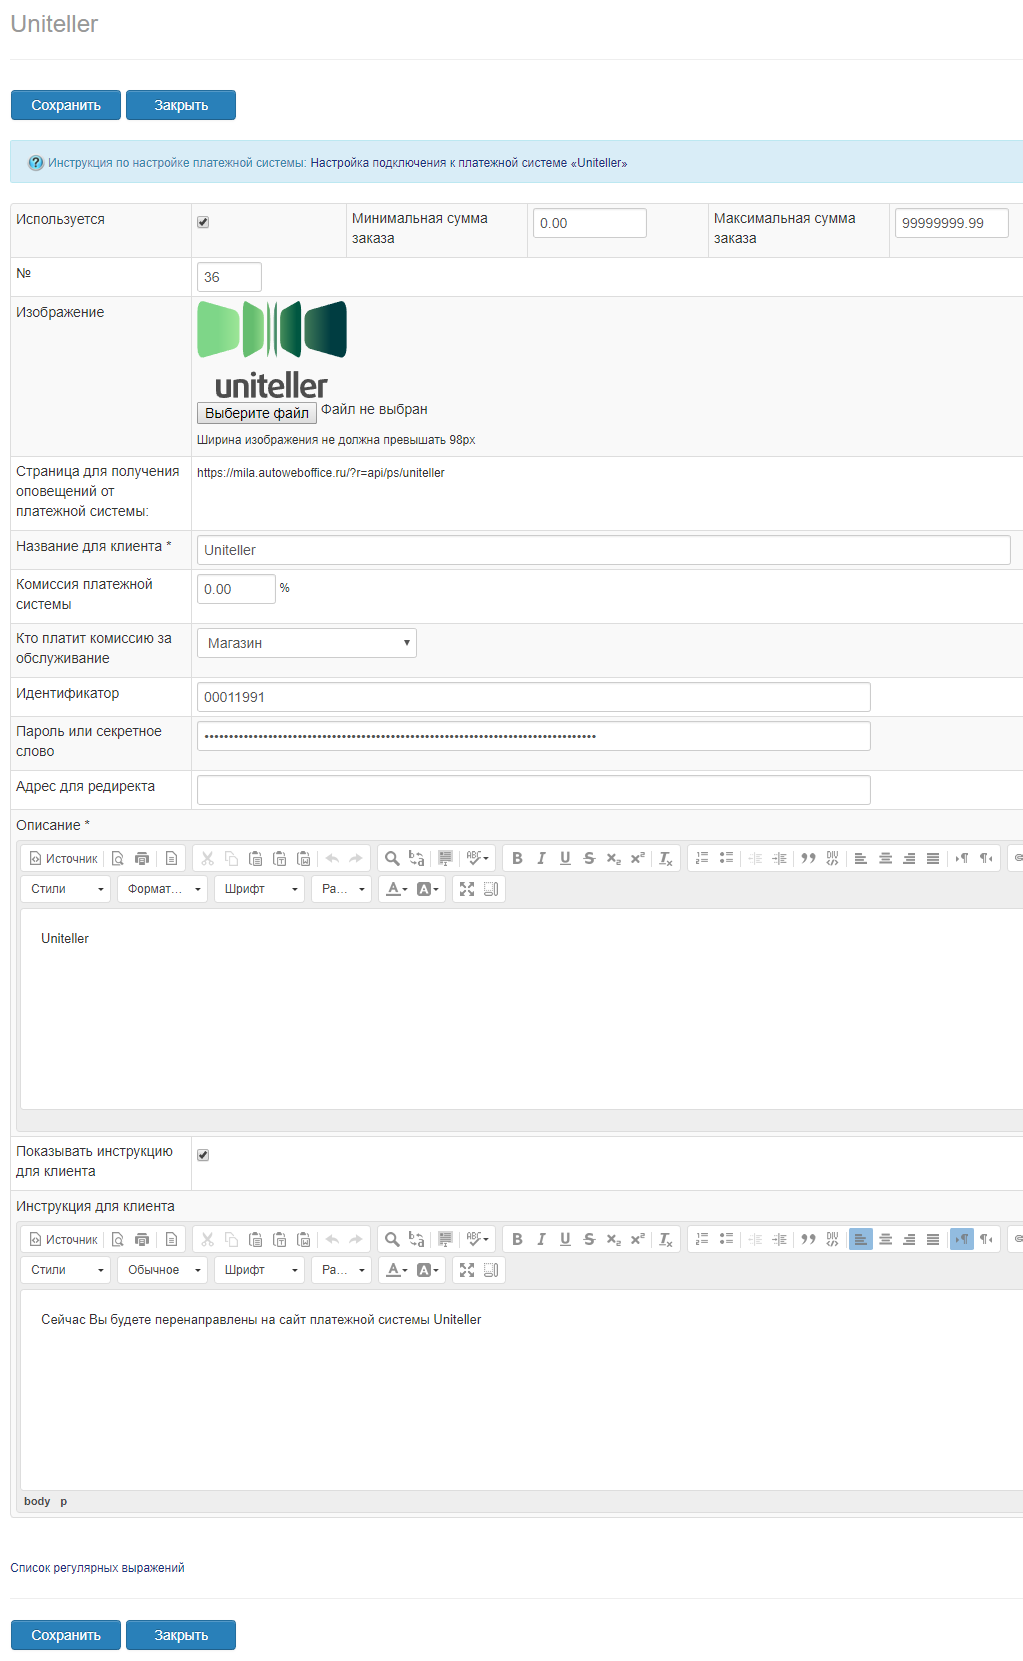
Task: Click the Адрес для редиректа input field
Action: coord(533,790)
